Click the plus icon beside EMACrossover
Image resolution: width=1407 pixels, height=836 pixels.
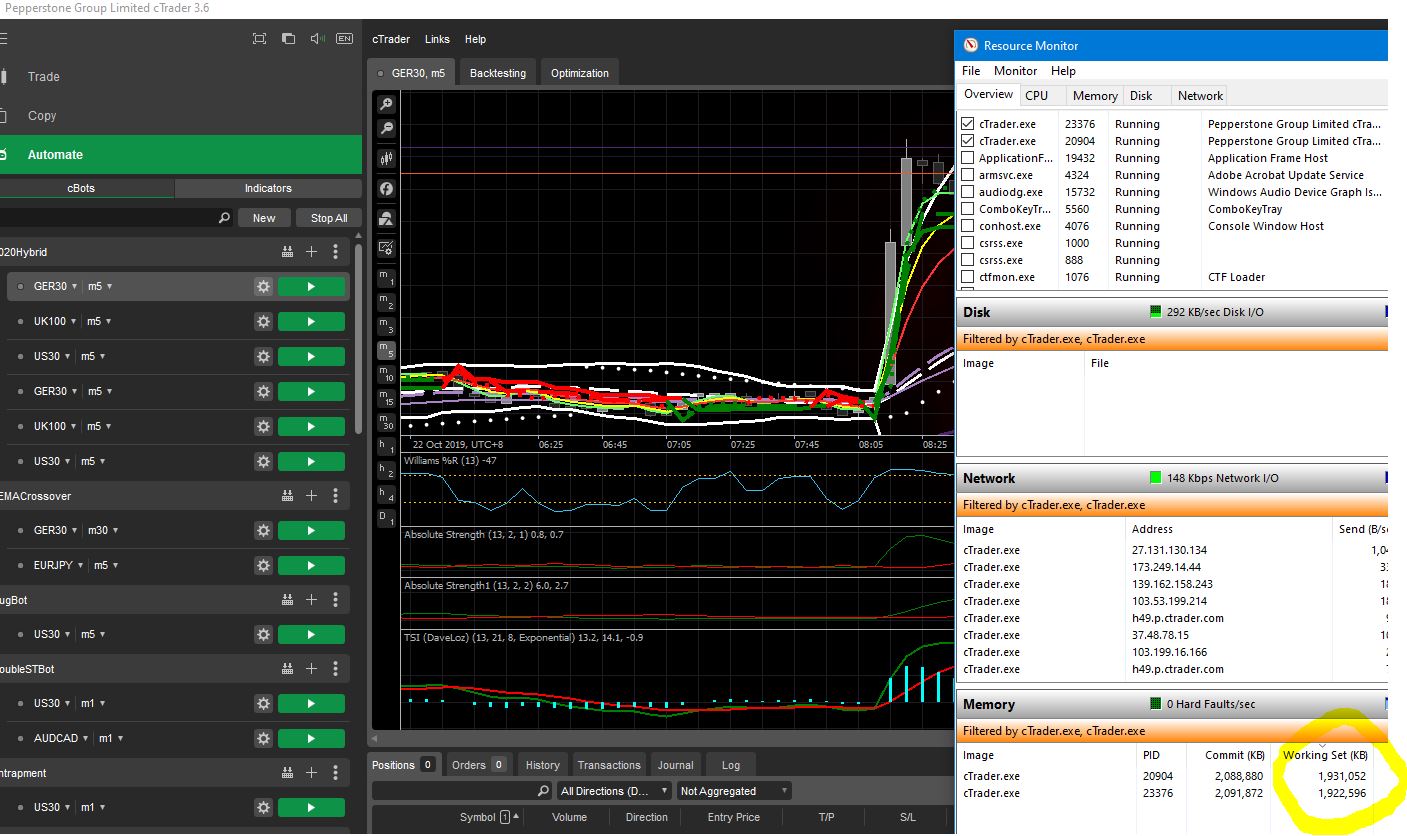click(311, 496)
